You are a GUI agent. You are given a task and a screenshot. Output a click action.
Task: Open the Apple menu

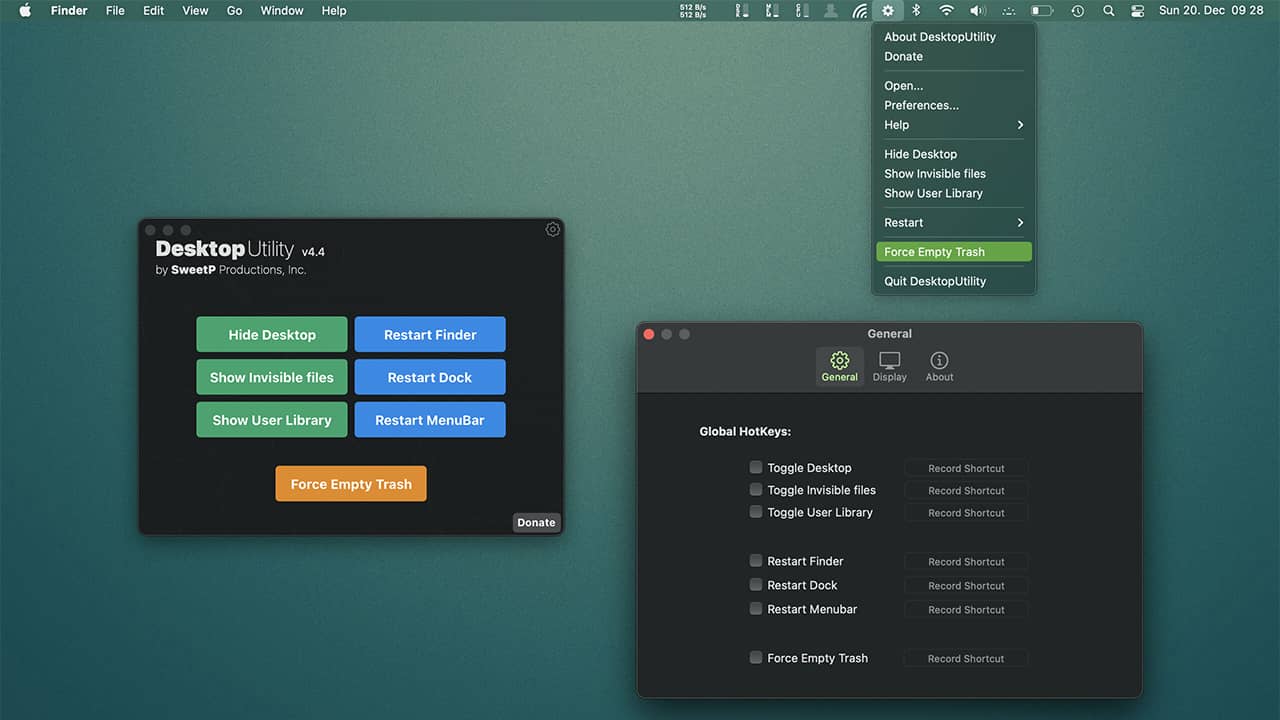[25, 11]
